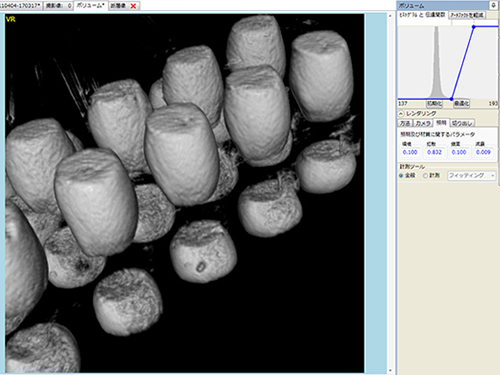The width and height of the screenshot is (500, 375).
Task: Switch to the 方法 tab
Action: [405, 123]
